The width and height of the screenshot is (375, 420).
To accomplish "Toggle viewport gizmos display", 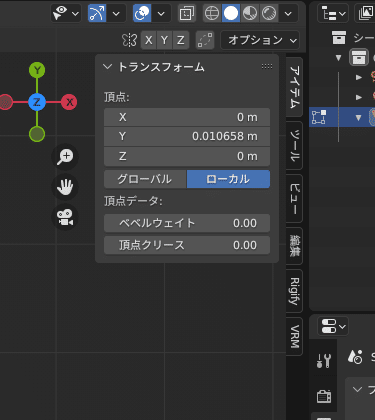I will point(97,14).
